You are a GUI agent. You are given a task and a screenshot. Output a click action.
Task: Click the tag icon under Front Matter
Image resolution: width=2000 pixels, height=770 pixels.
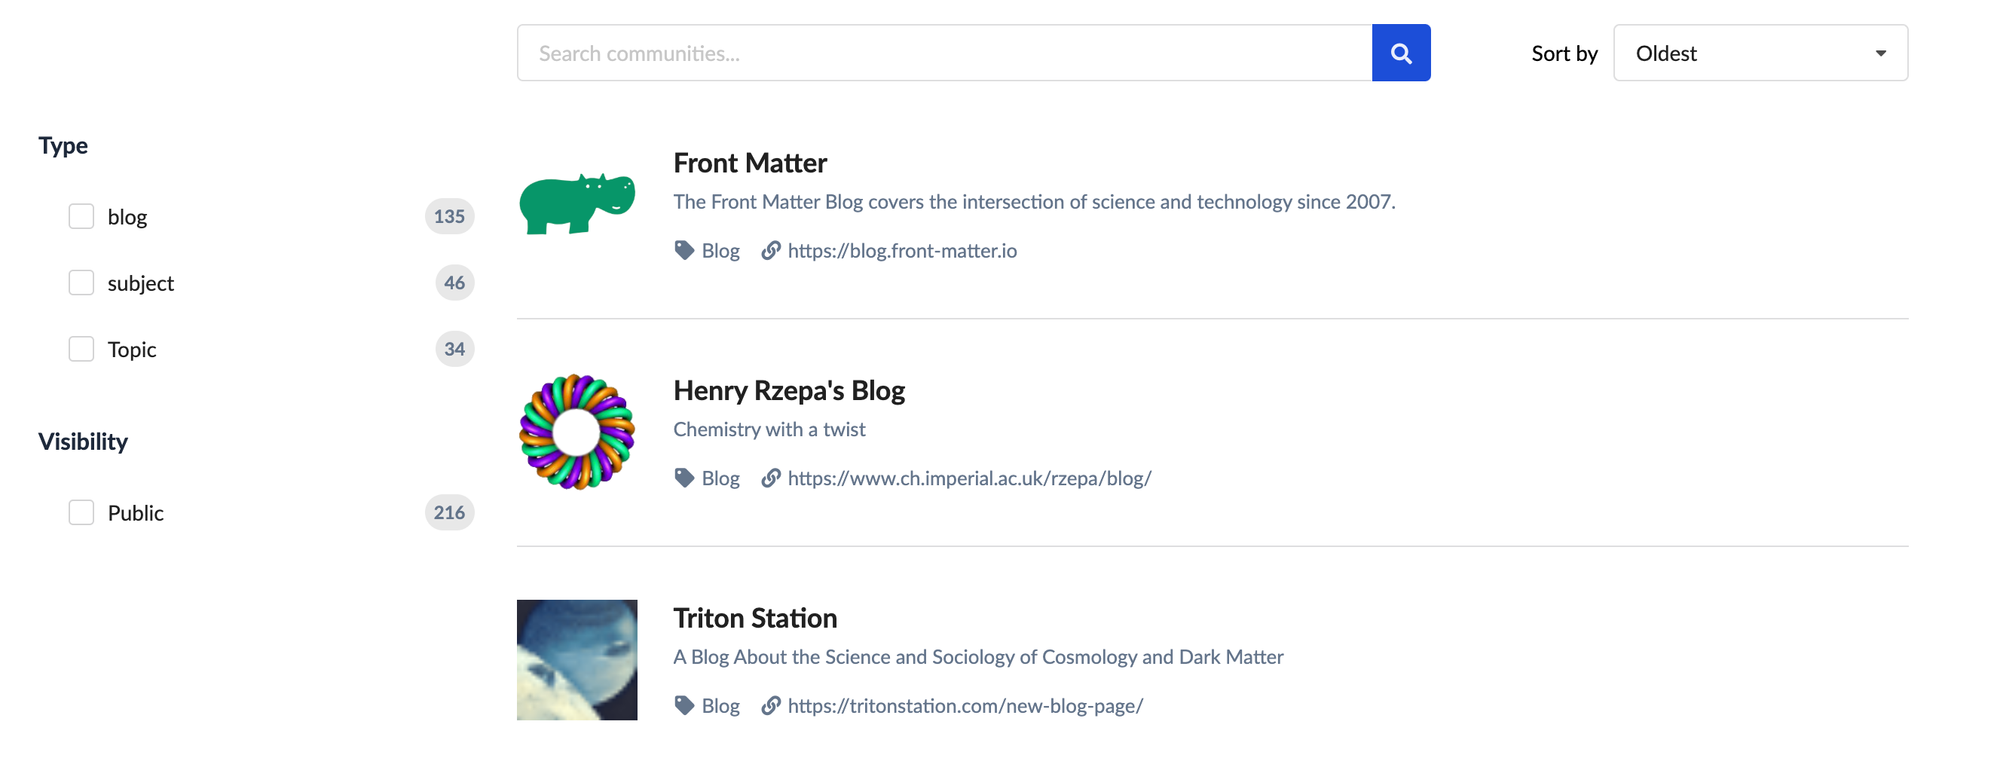(684, 251)
